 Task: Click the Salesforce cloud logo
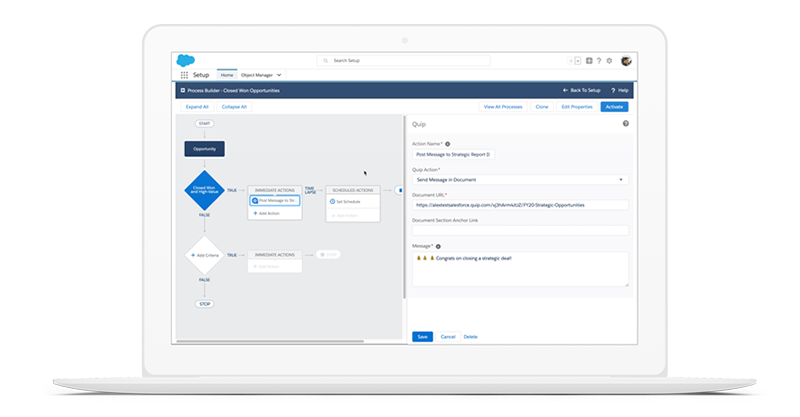(x=185, y=60)
